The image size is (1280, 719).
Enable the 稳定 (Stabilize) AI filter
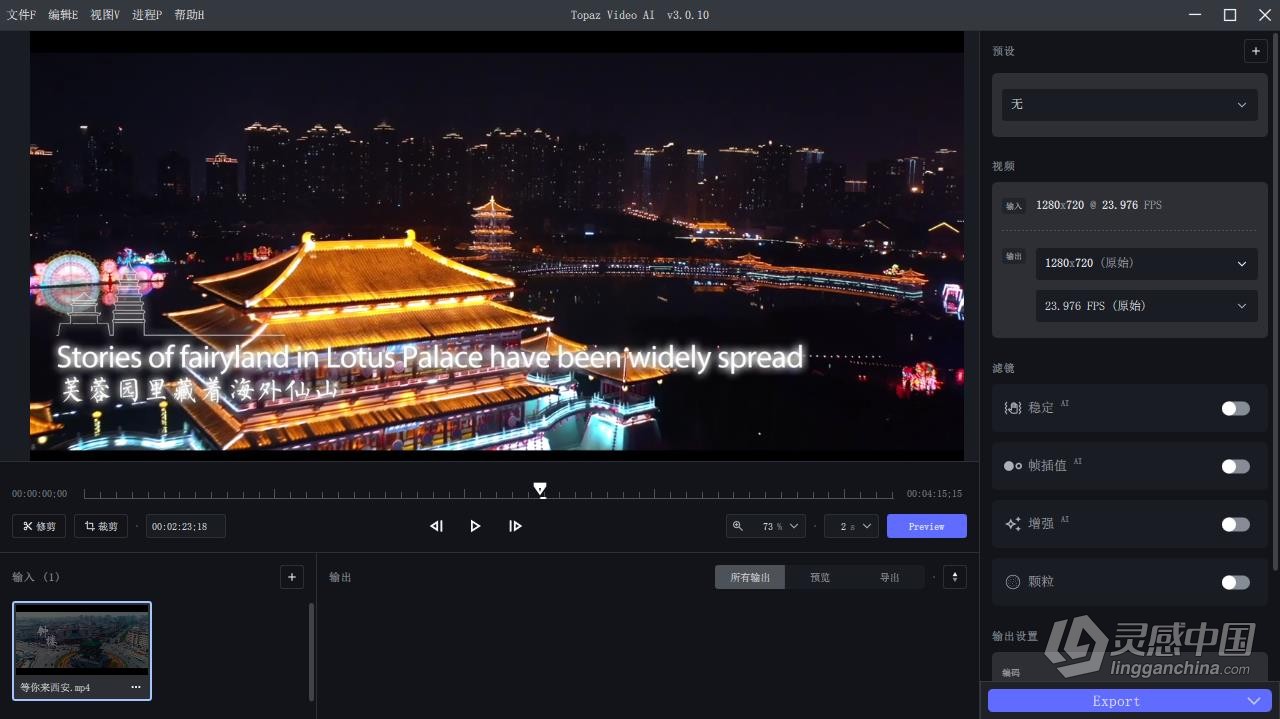(x=1235, y=408)
